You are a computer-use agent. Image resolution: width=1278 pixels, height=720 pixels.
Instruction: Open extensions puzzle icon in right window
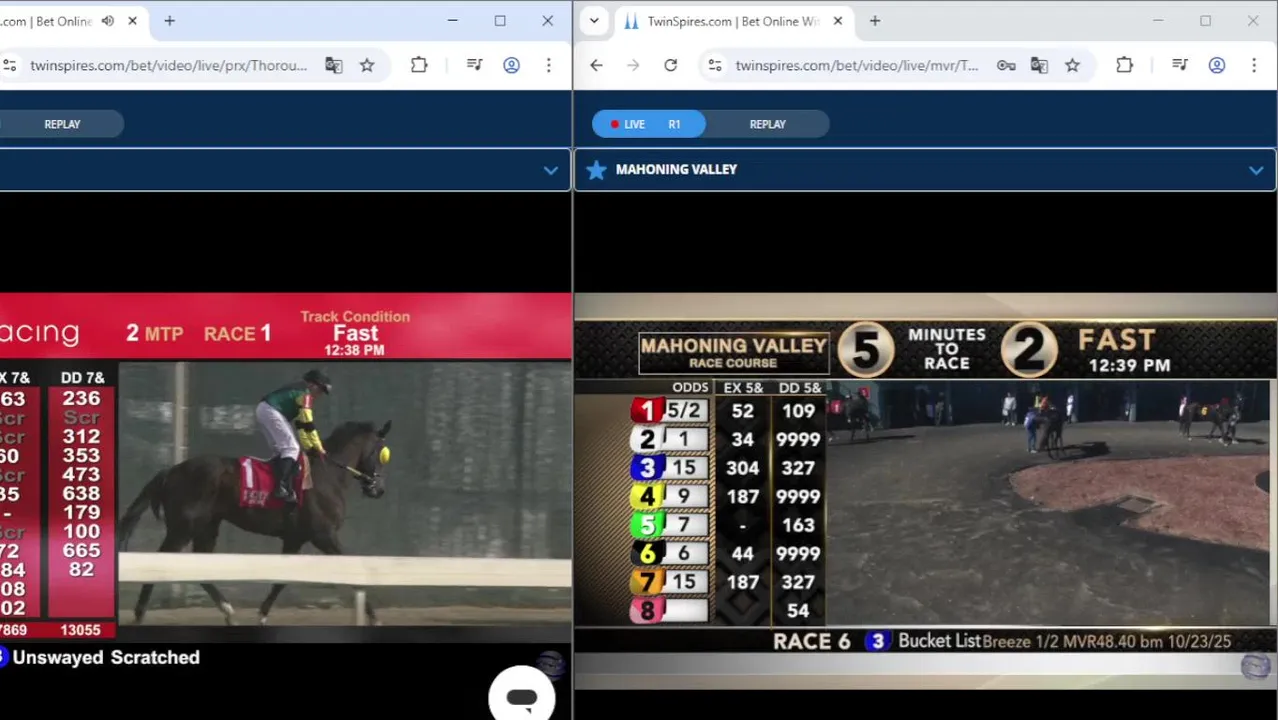click(x=1124, y=65)
